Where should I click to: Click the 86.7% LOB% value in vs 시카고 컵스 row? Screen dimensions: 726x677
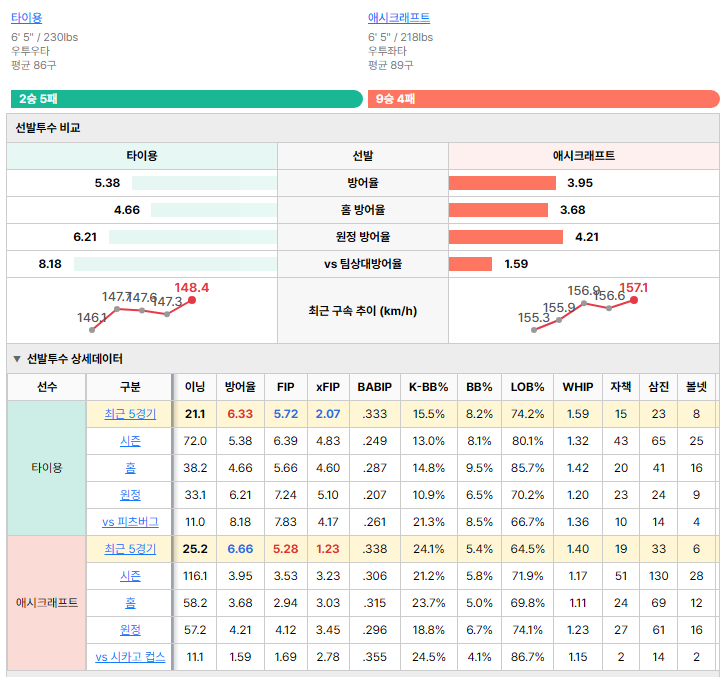point(527,657)
